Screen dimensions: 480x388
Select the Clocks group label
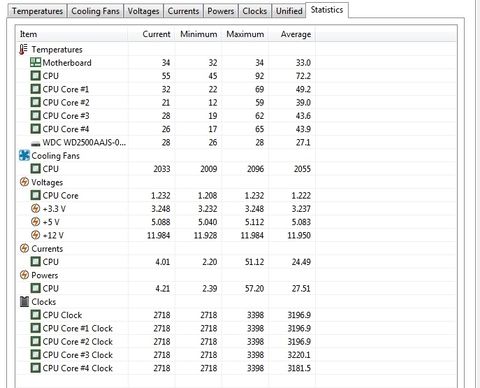[x=44, y=302]
